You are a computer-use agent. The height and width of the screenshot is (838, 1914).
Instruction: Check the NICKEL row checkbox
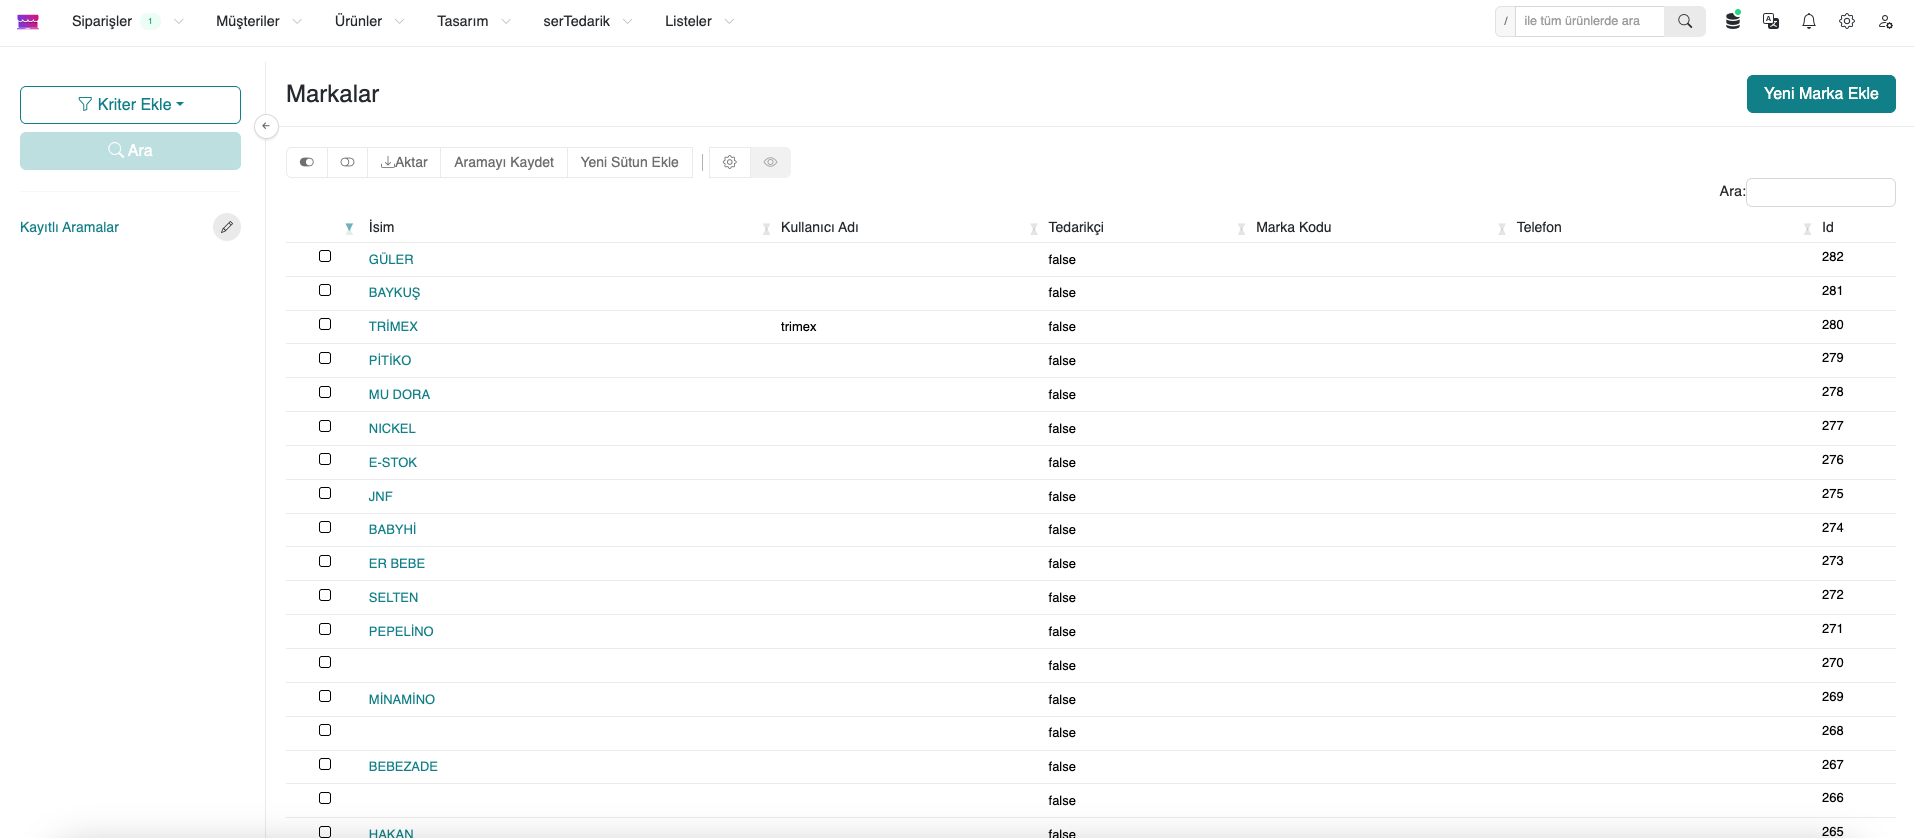coord(325,426)
